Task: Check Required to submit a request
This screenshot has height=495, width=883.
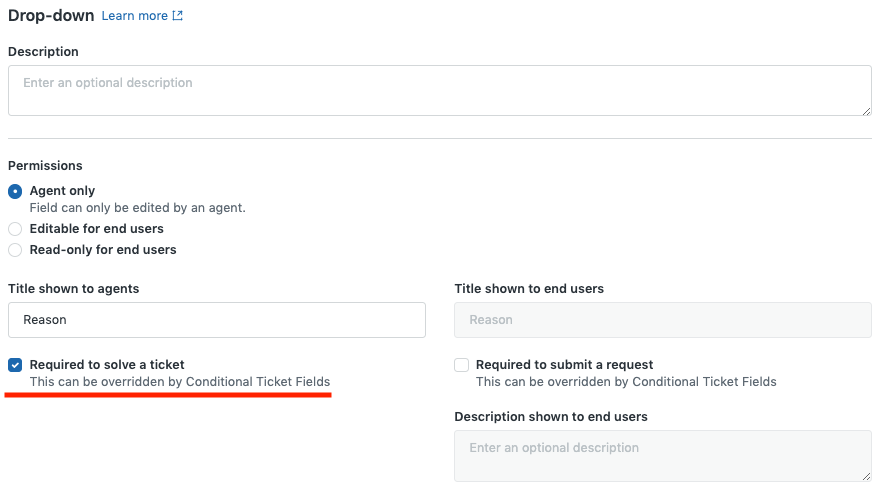Action: (462, 365)
